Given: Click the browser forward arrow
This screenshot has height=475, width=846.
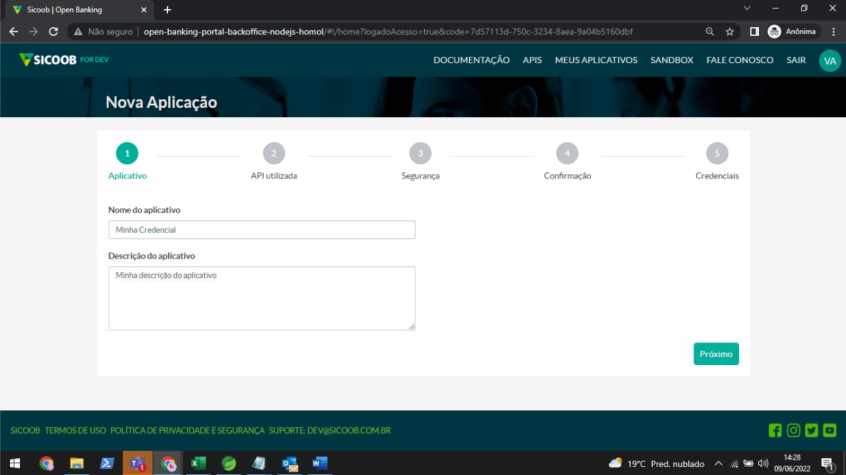Looking at the screenshot, I should (33, 32).
